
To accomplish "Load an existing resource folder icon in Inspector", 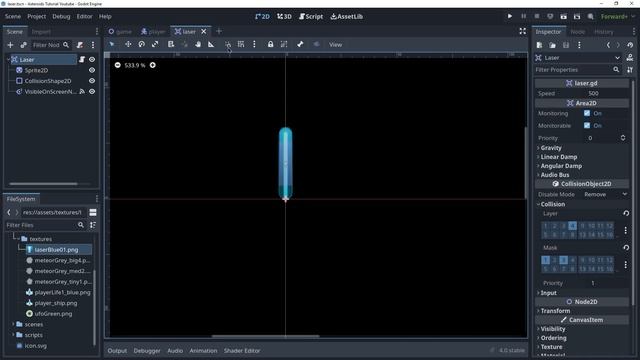I will pyautogui.click(x=552, y=45).
